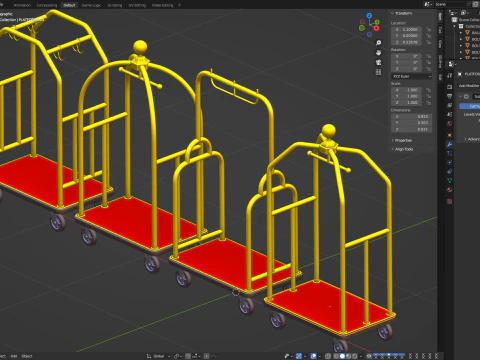480x360 pixels.
Task: Open the XYZ Euler rotation mode dropdown
Action: tap(412, 76)
